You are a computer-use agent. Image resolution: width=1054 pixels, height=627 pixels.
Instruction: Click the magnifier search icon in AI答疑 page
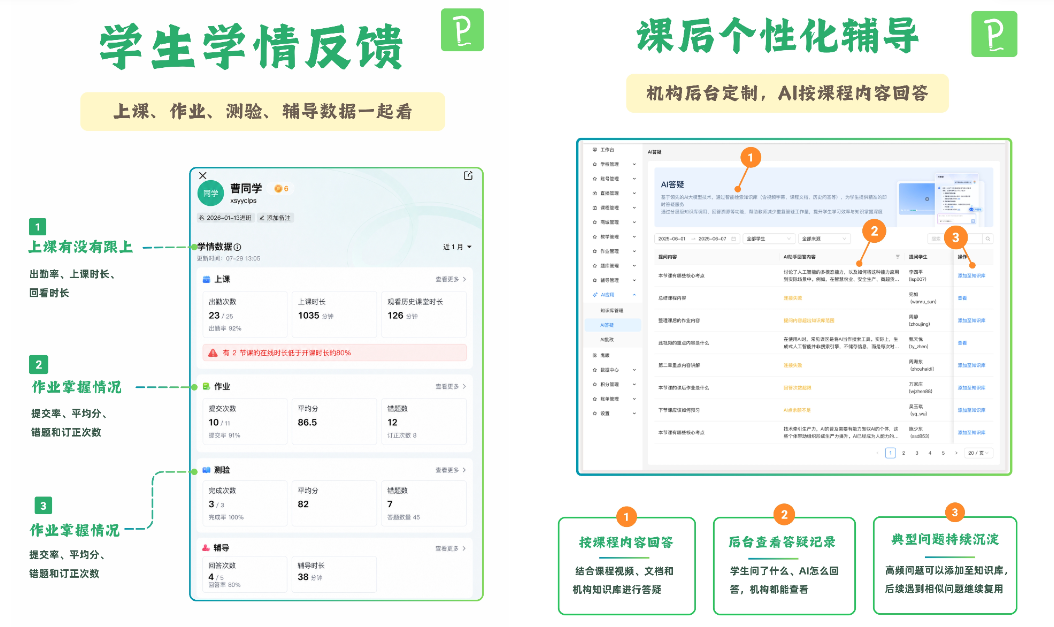[x=987, y=239]
